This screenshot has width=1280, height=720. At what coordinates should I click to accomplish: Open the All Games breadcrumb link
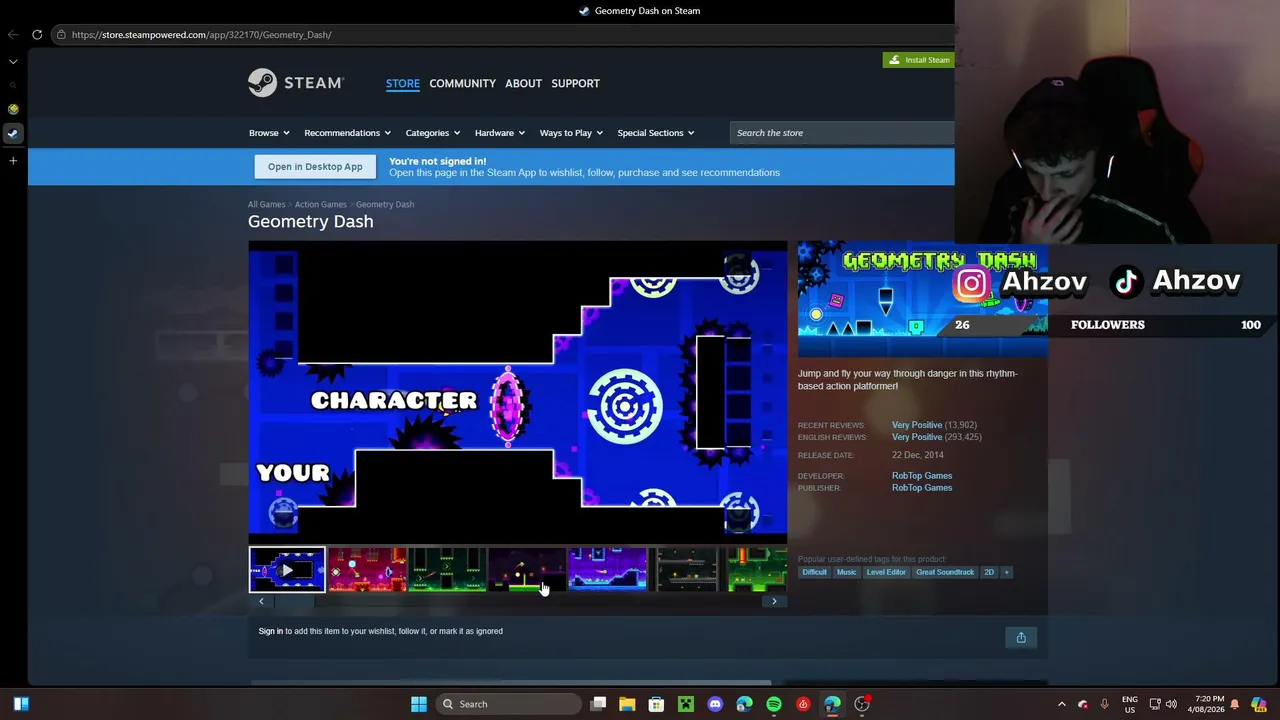tap(266, 204)
